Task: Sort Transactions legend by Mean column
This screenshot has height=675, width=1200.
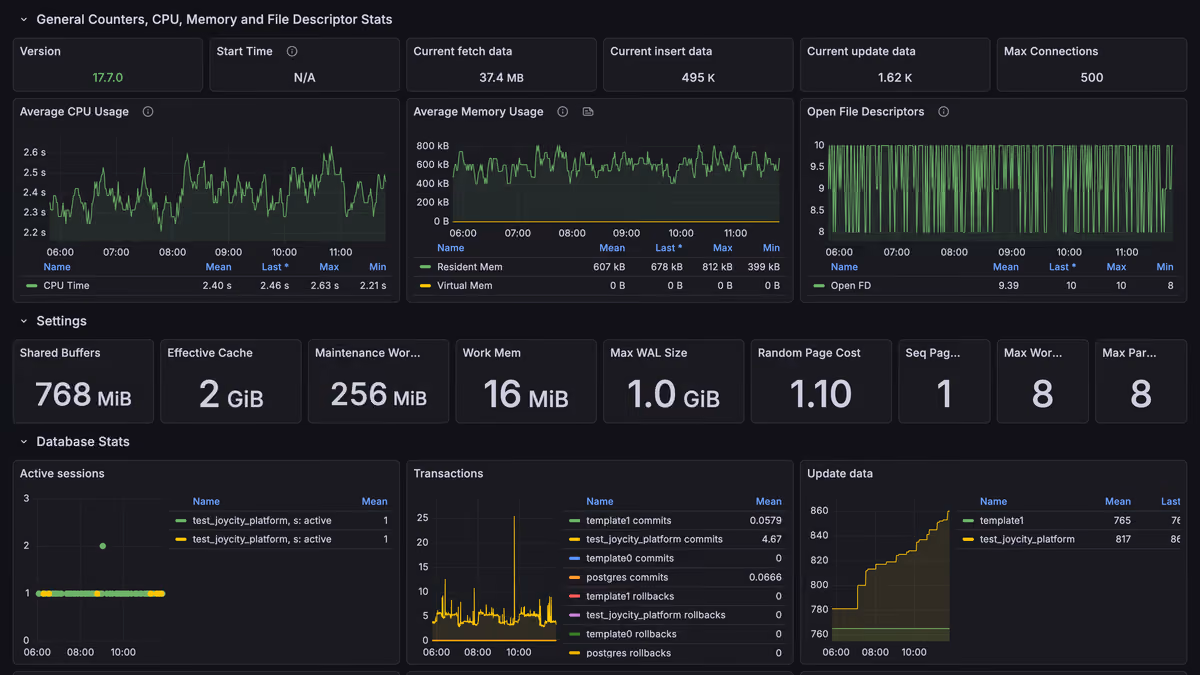Action: pos(769,502)
